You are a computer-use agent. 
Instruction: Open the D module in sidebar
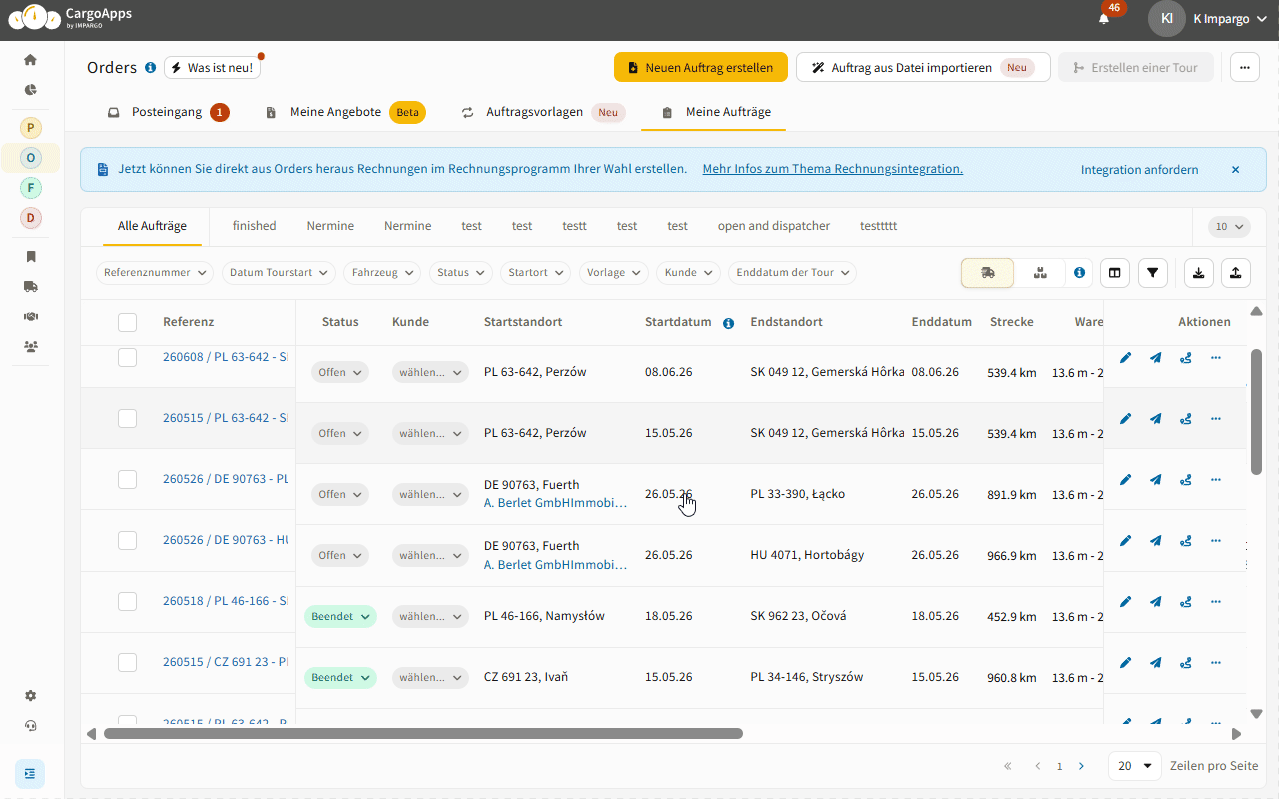click(x=31, y=218)
